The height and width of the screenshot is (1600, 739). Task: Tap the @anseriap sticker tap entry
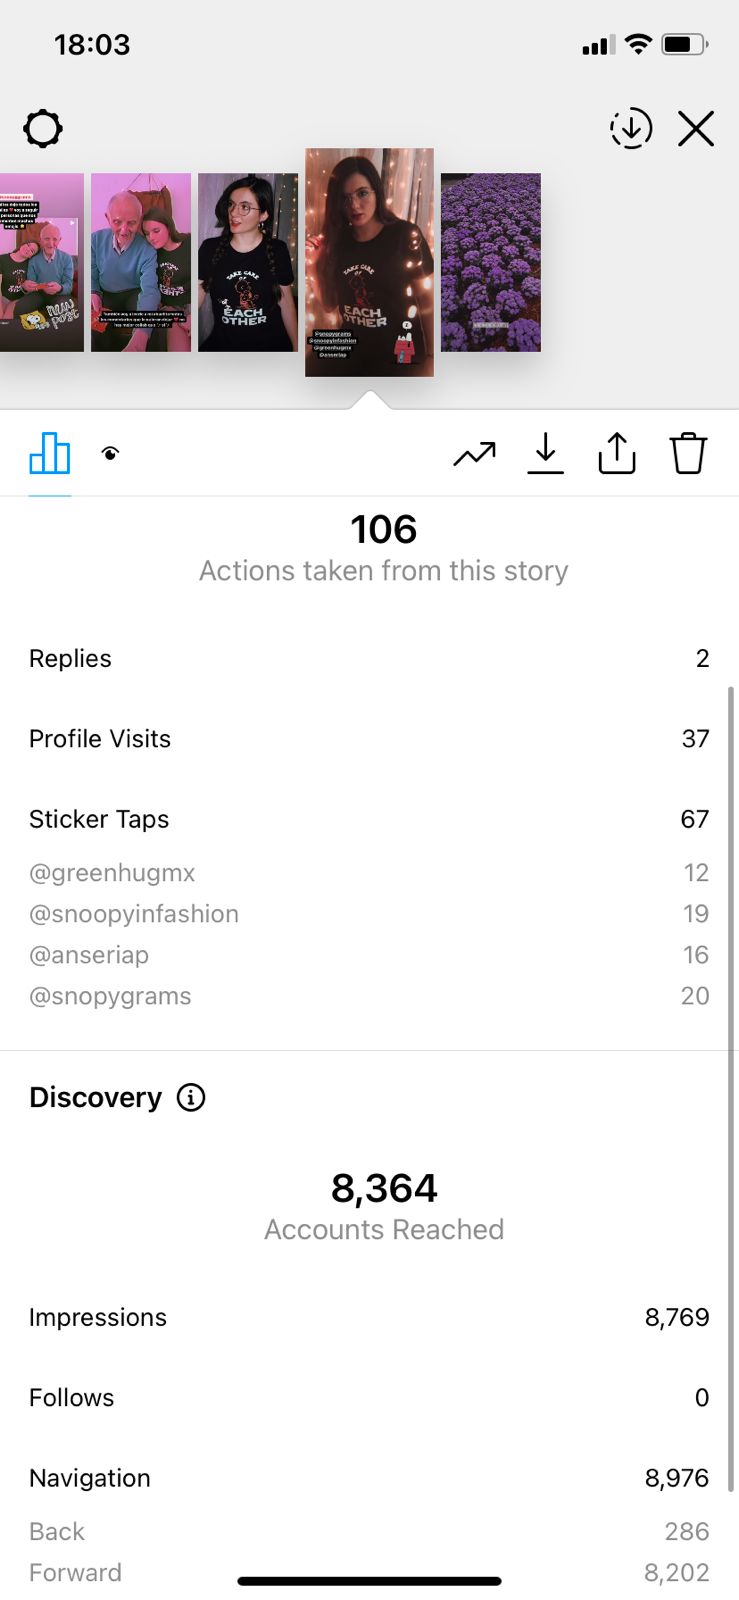tap(89, 955)
